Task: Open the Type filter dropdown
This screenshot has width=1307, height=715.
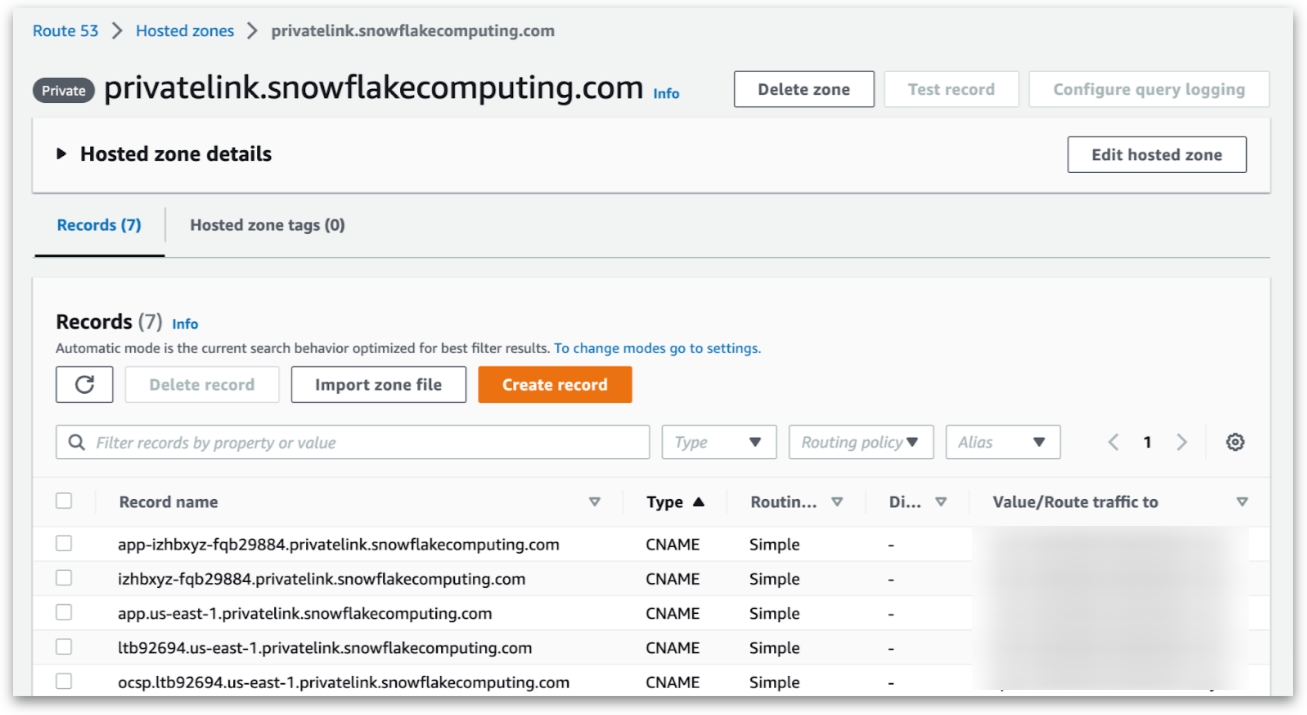Action: point(718,442)
